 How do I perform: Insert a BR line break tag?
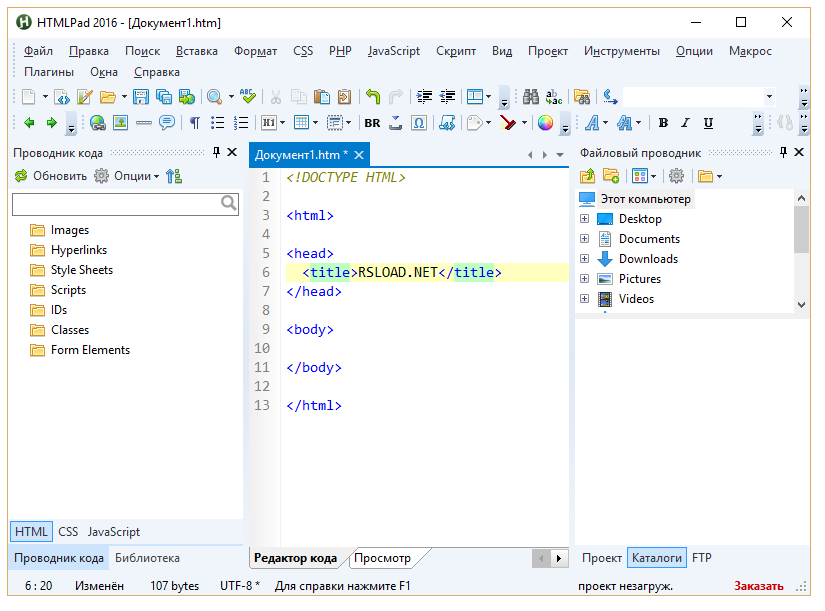click(372, 123)
